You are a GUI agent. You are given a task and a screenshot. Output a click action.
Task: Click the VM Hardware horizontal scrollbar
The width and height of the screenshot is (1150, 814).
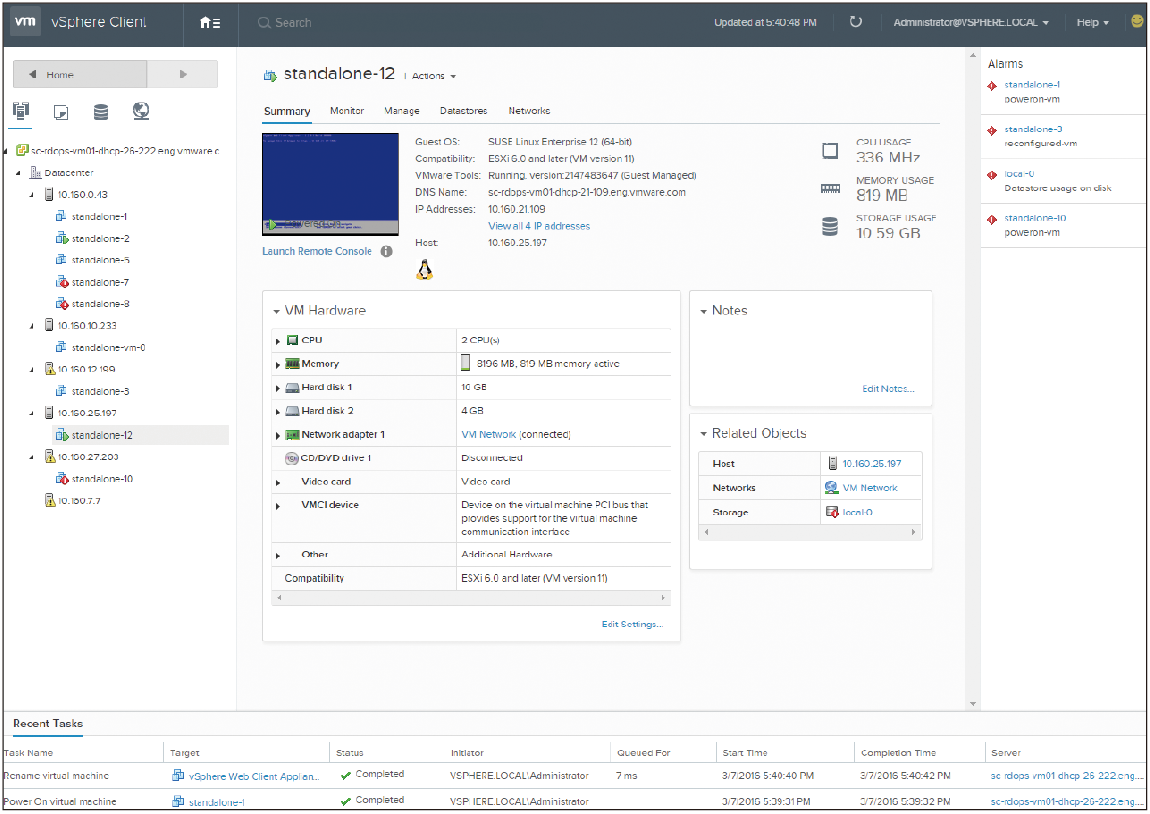(471, 598)
